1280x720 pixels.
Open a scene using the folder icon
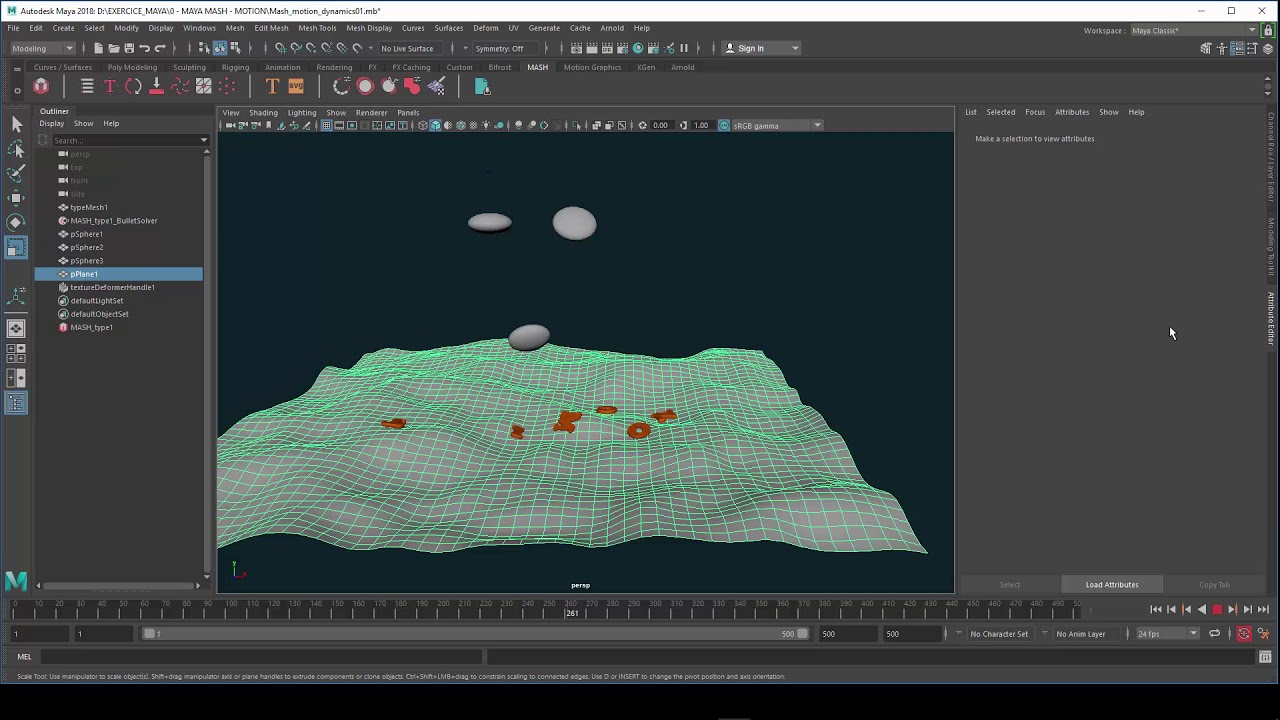click(x=114, y=48)
